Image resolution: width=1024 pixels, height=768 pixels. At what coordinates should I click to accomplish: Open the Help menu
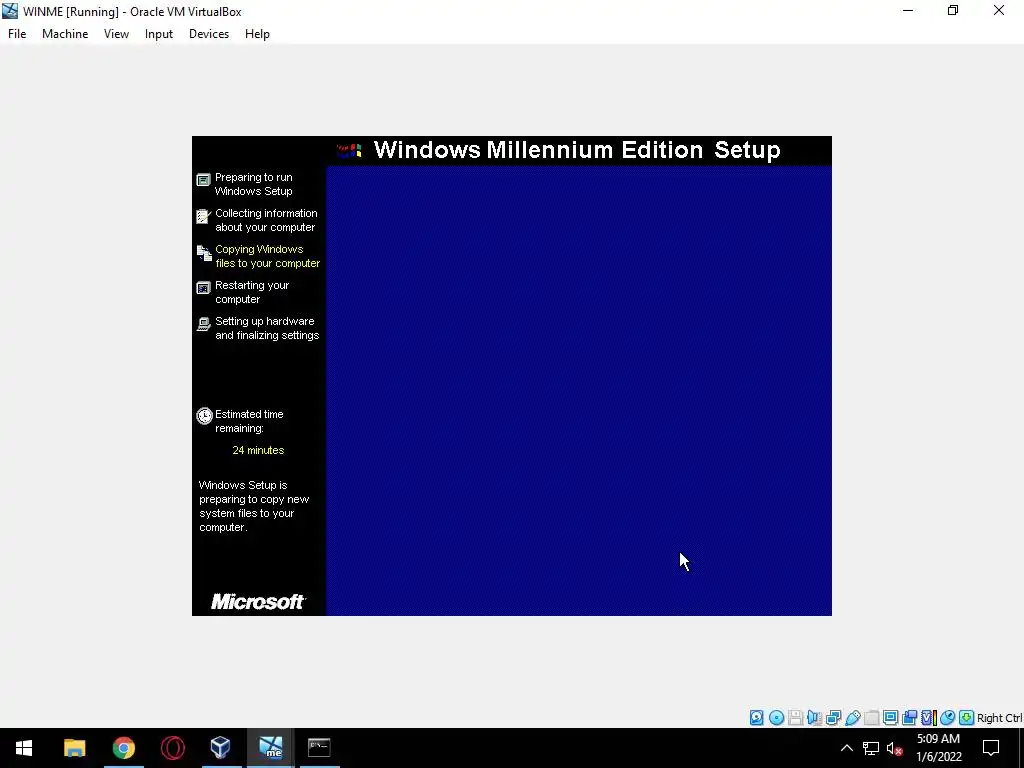point(257,34)
